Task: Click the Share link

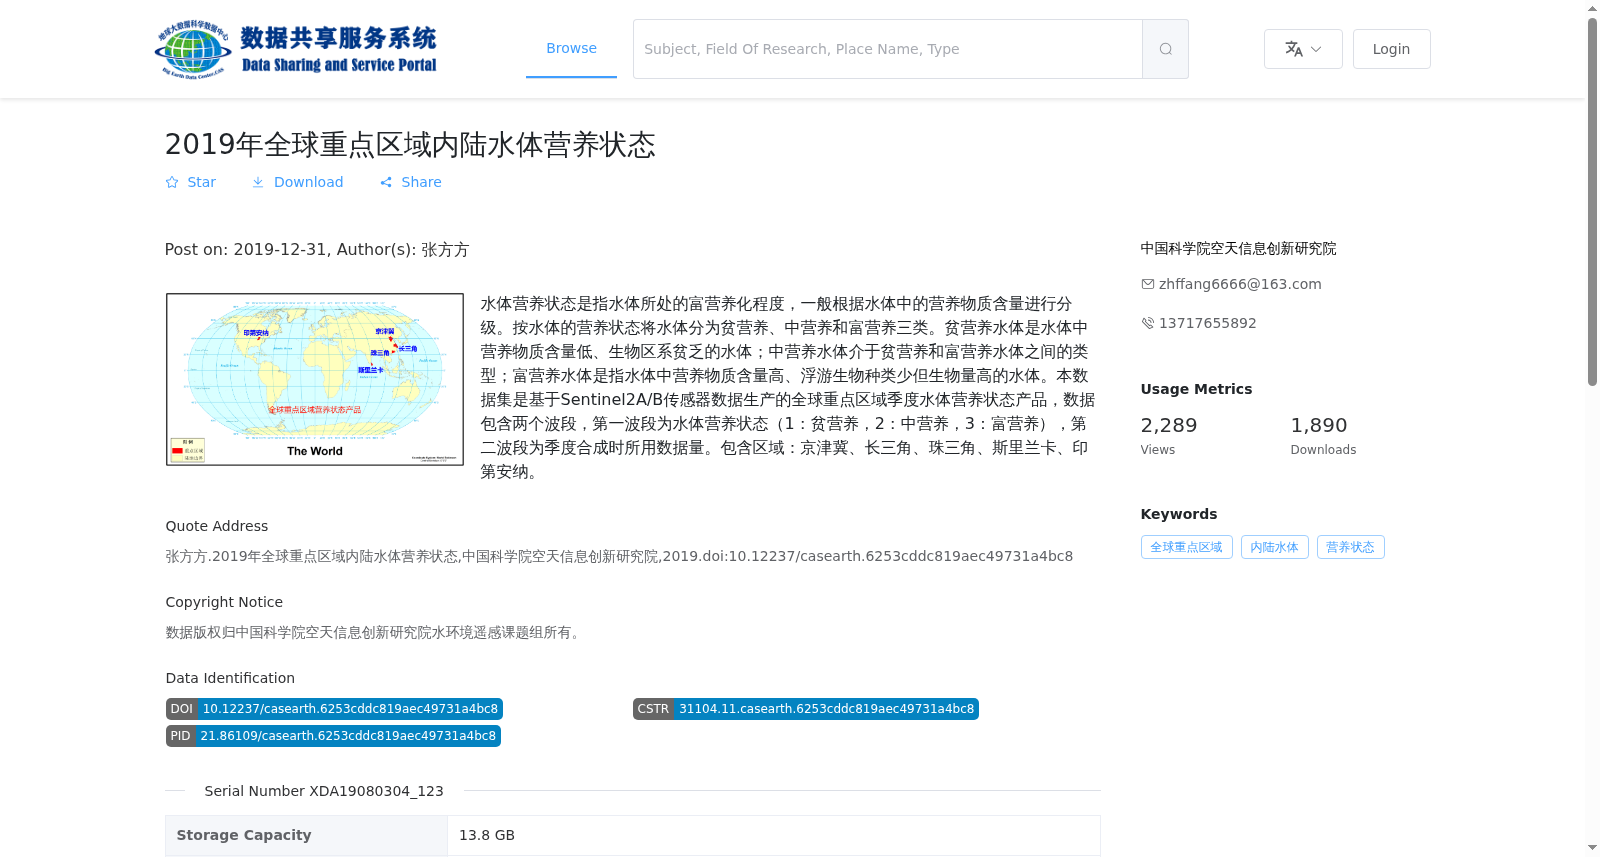Action: pyautogui.click(x=410, y=182)
